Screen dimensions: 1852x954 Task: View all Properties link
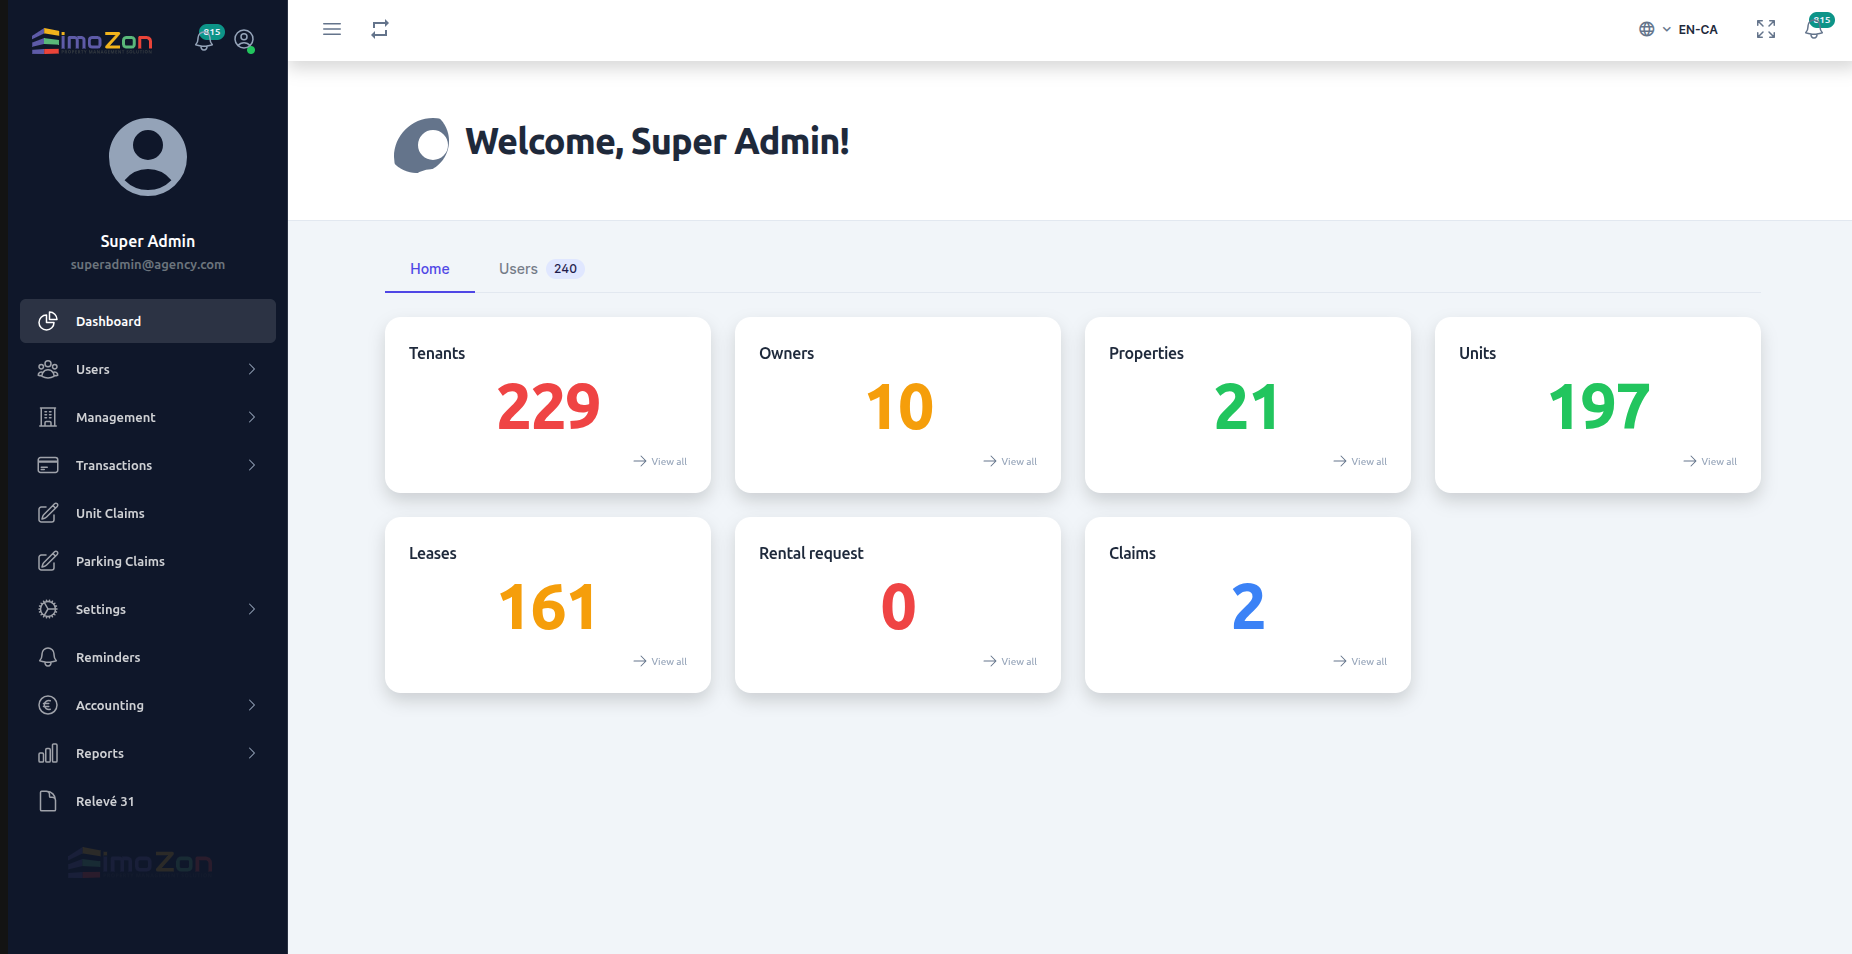coord(1360,461)
